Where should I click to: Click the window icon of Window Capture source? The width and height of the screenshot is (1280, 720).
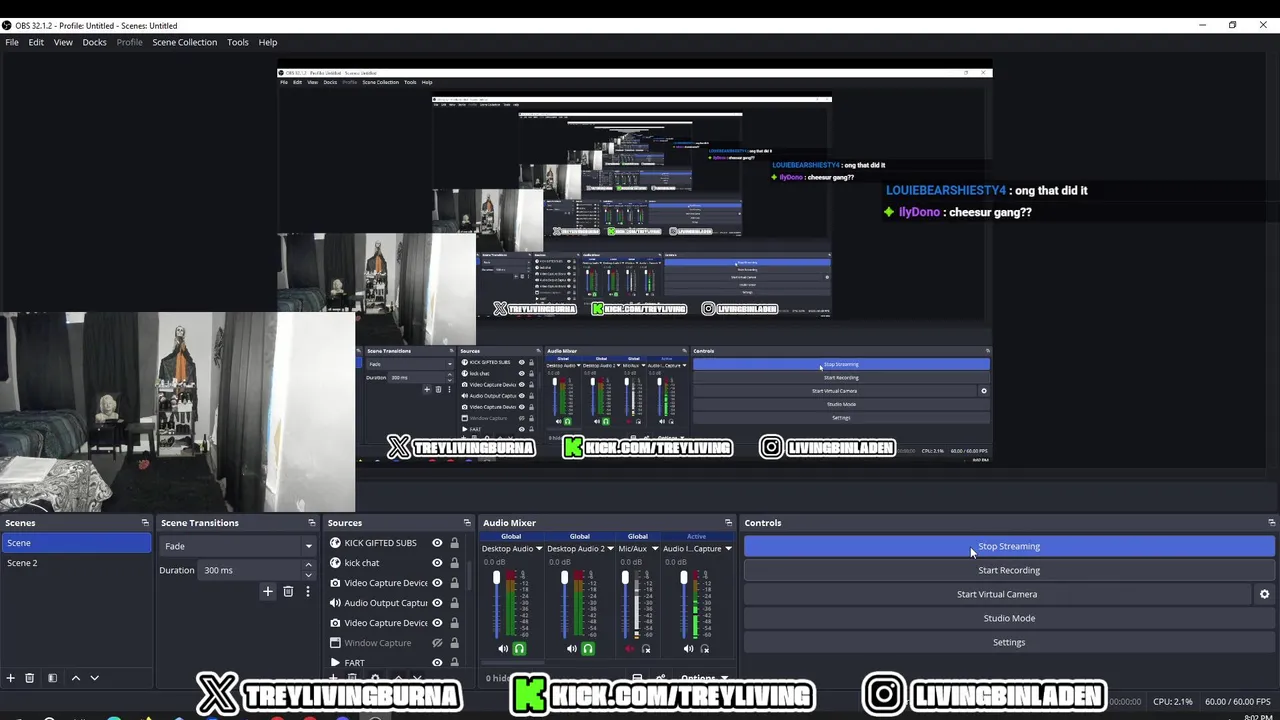335,643
